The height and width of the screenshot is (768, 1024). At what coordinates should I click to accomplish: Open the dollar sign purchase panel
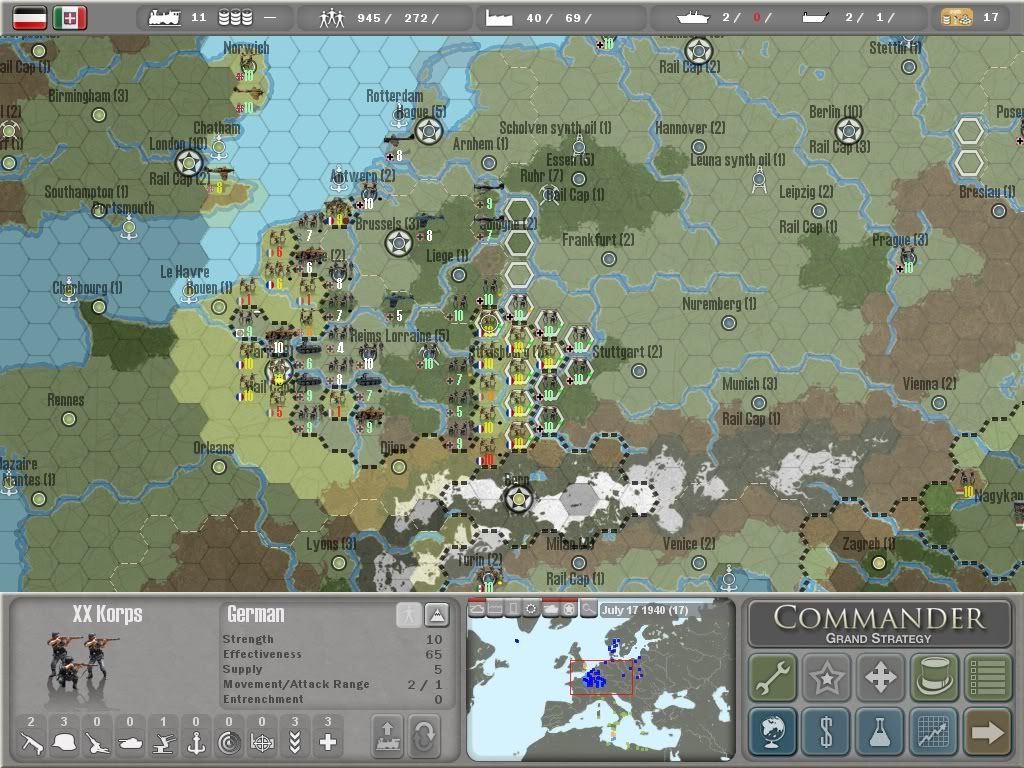[826, 731]
